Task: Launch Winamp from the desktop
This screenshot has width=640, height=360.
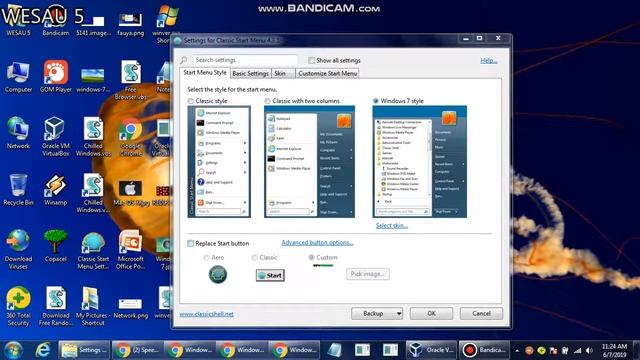Action: coord(56,190)
